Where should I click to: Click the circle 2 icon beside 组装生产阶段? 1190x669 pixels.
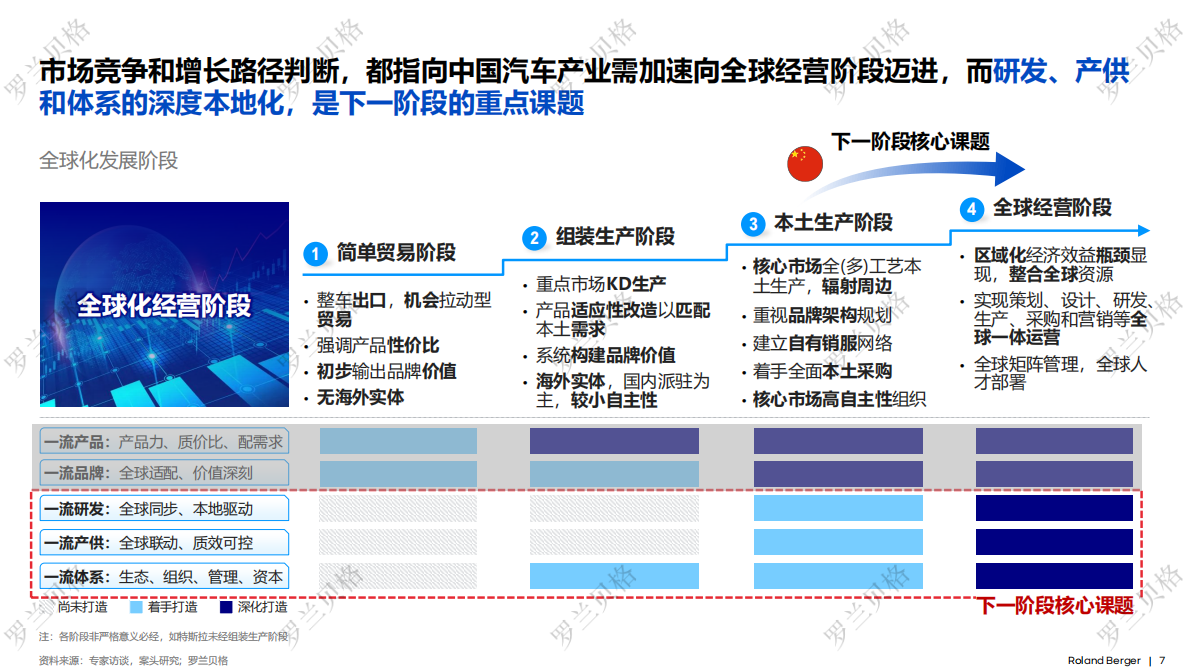coord(534,238)
